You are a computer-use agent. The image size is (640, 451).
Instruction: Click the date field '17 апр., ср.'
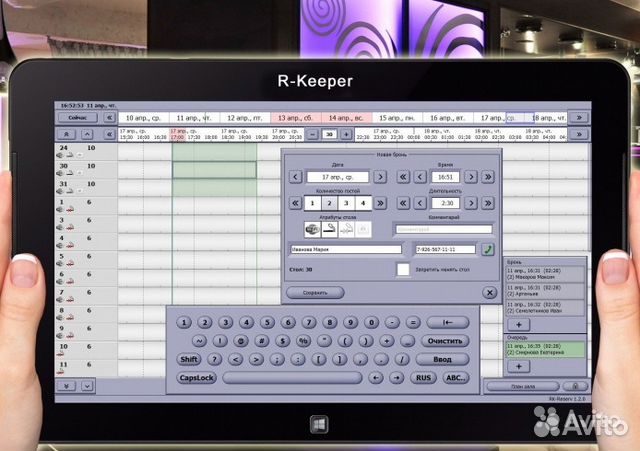(338, 177)
